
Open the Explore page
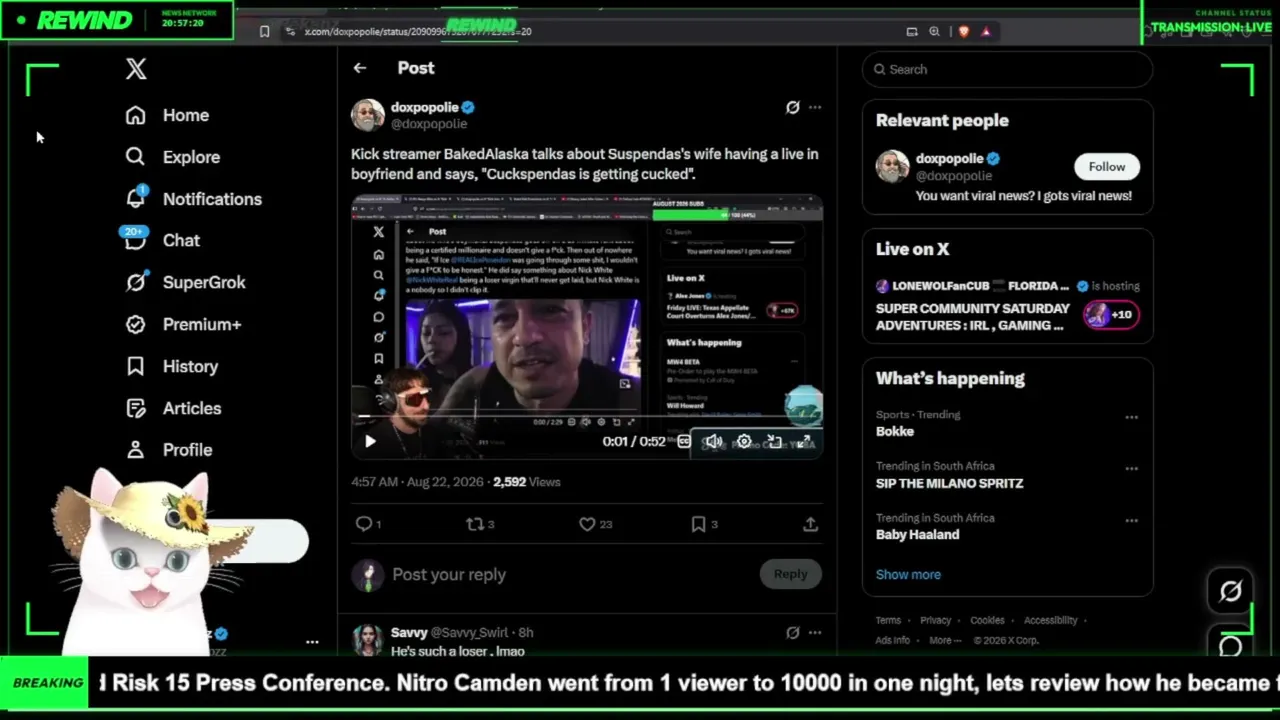pyautogui.click(x=172, y=157)
